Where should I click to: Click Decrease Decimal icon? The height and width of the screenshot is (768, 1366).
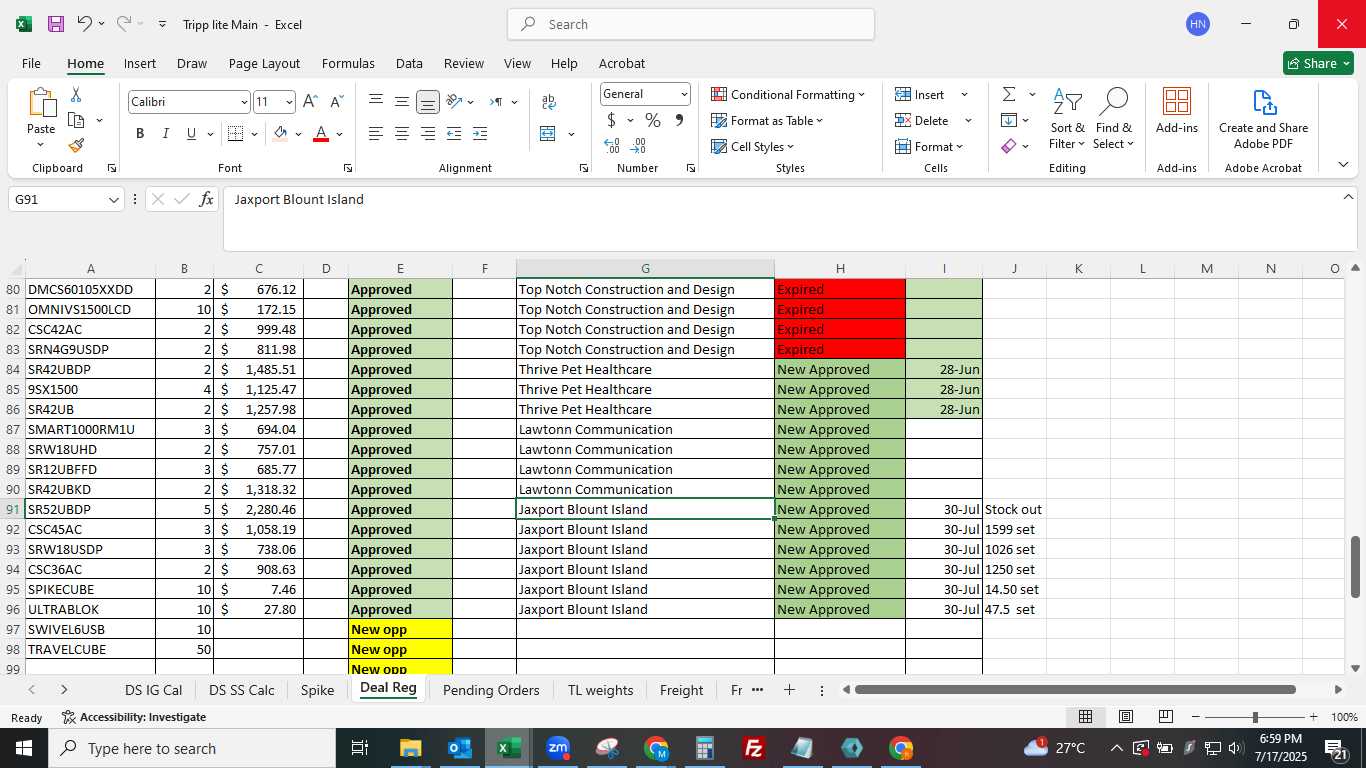point(639,146)
